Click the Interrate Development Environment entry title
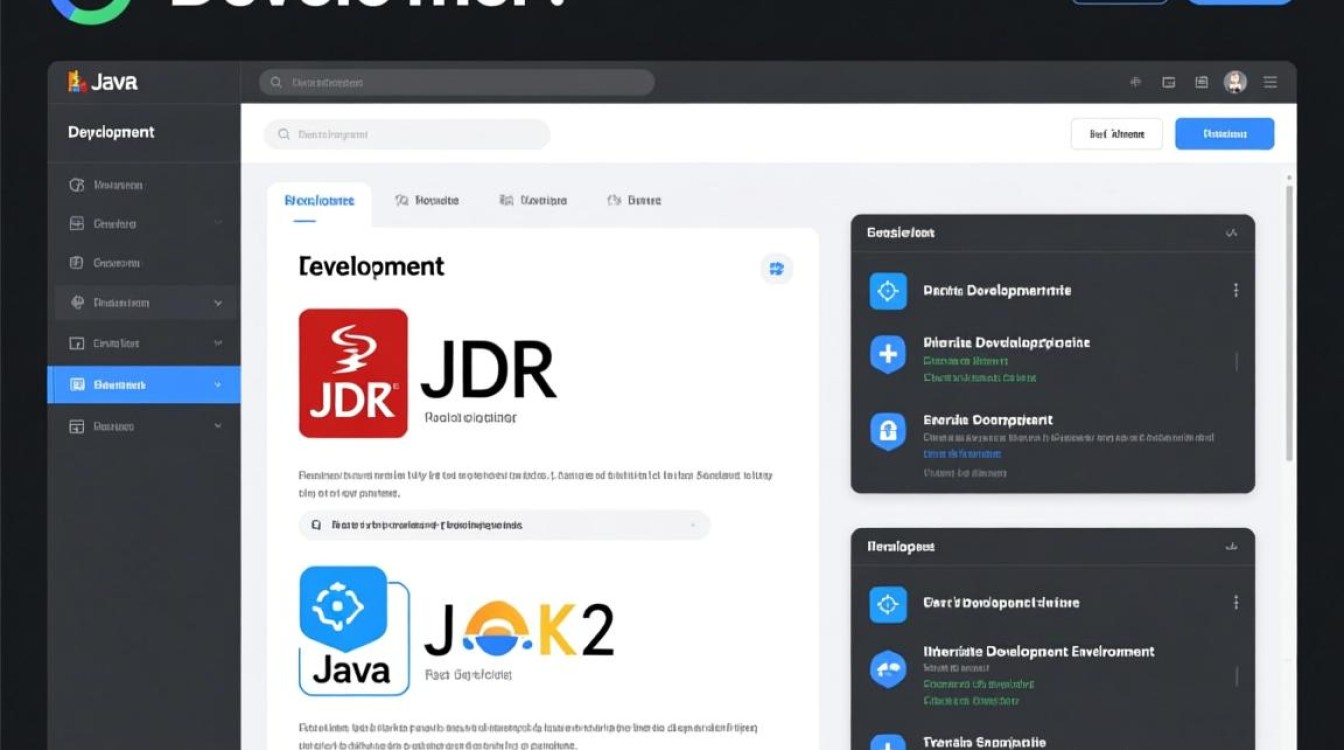Image resolution: width=1344 pixels, height=750 pixels. coord(1038,651)
